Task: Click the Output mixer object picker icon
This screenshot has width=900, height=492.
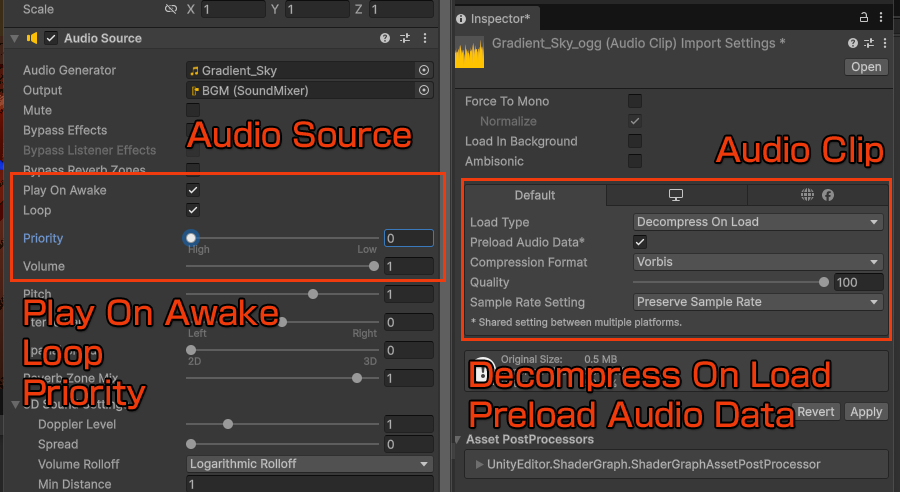Action: [x=424, y=91]
